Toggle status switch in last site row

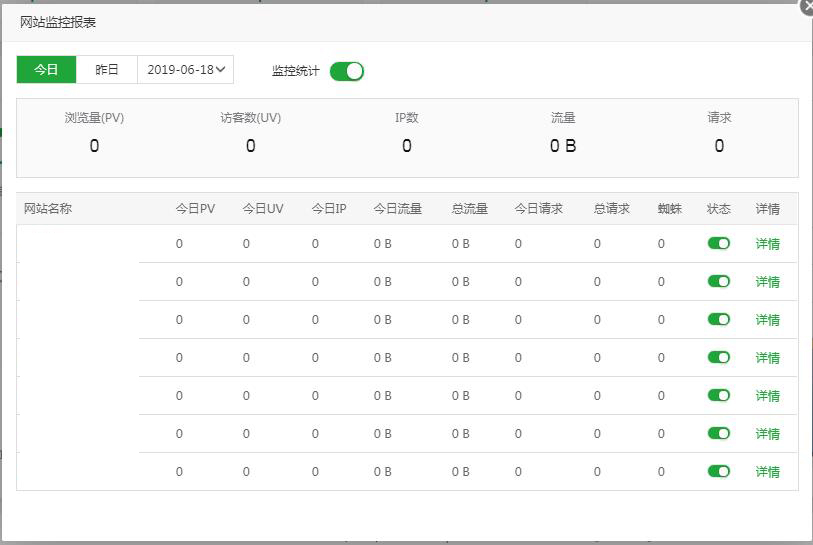click(718, 471)
